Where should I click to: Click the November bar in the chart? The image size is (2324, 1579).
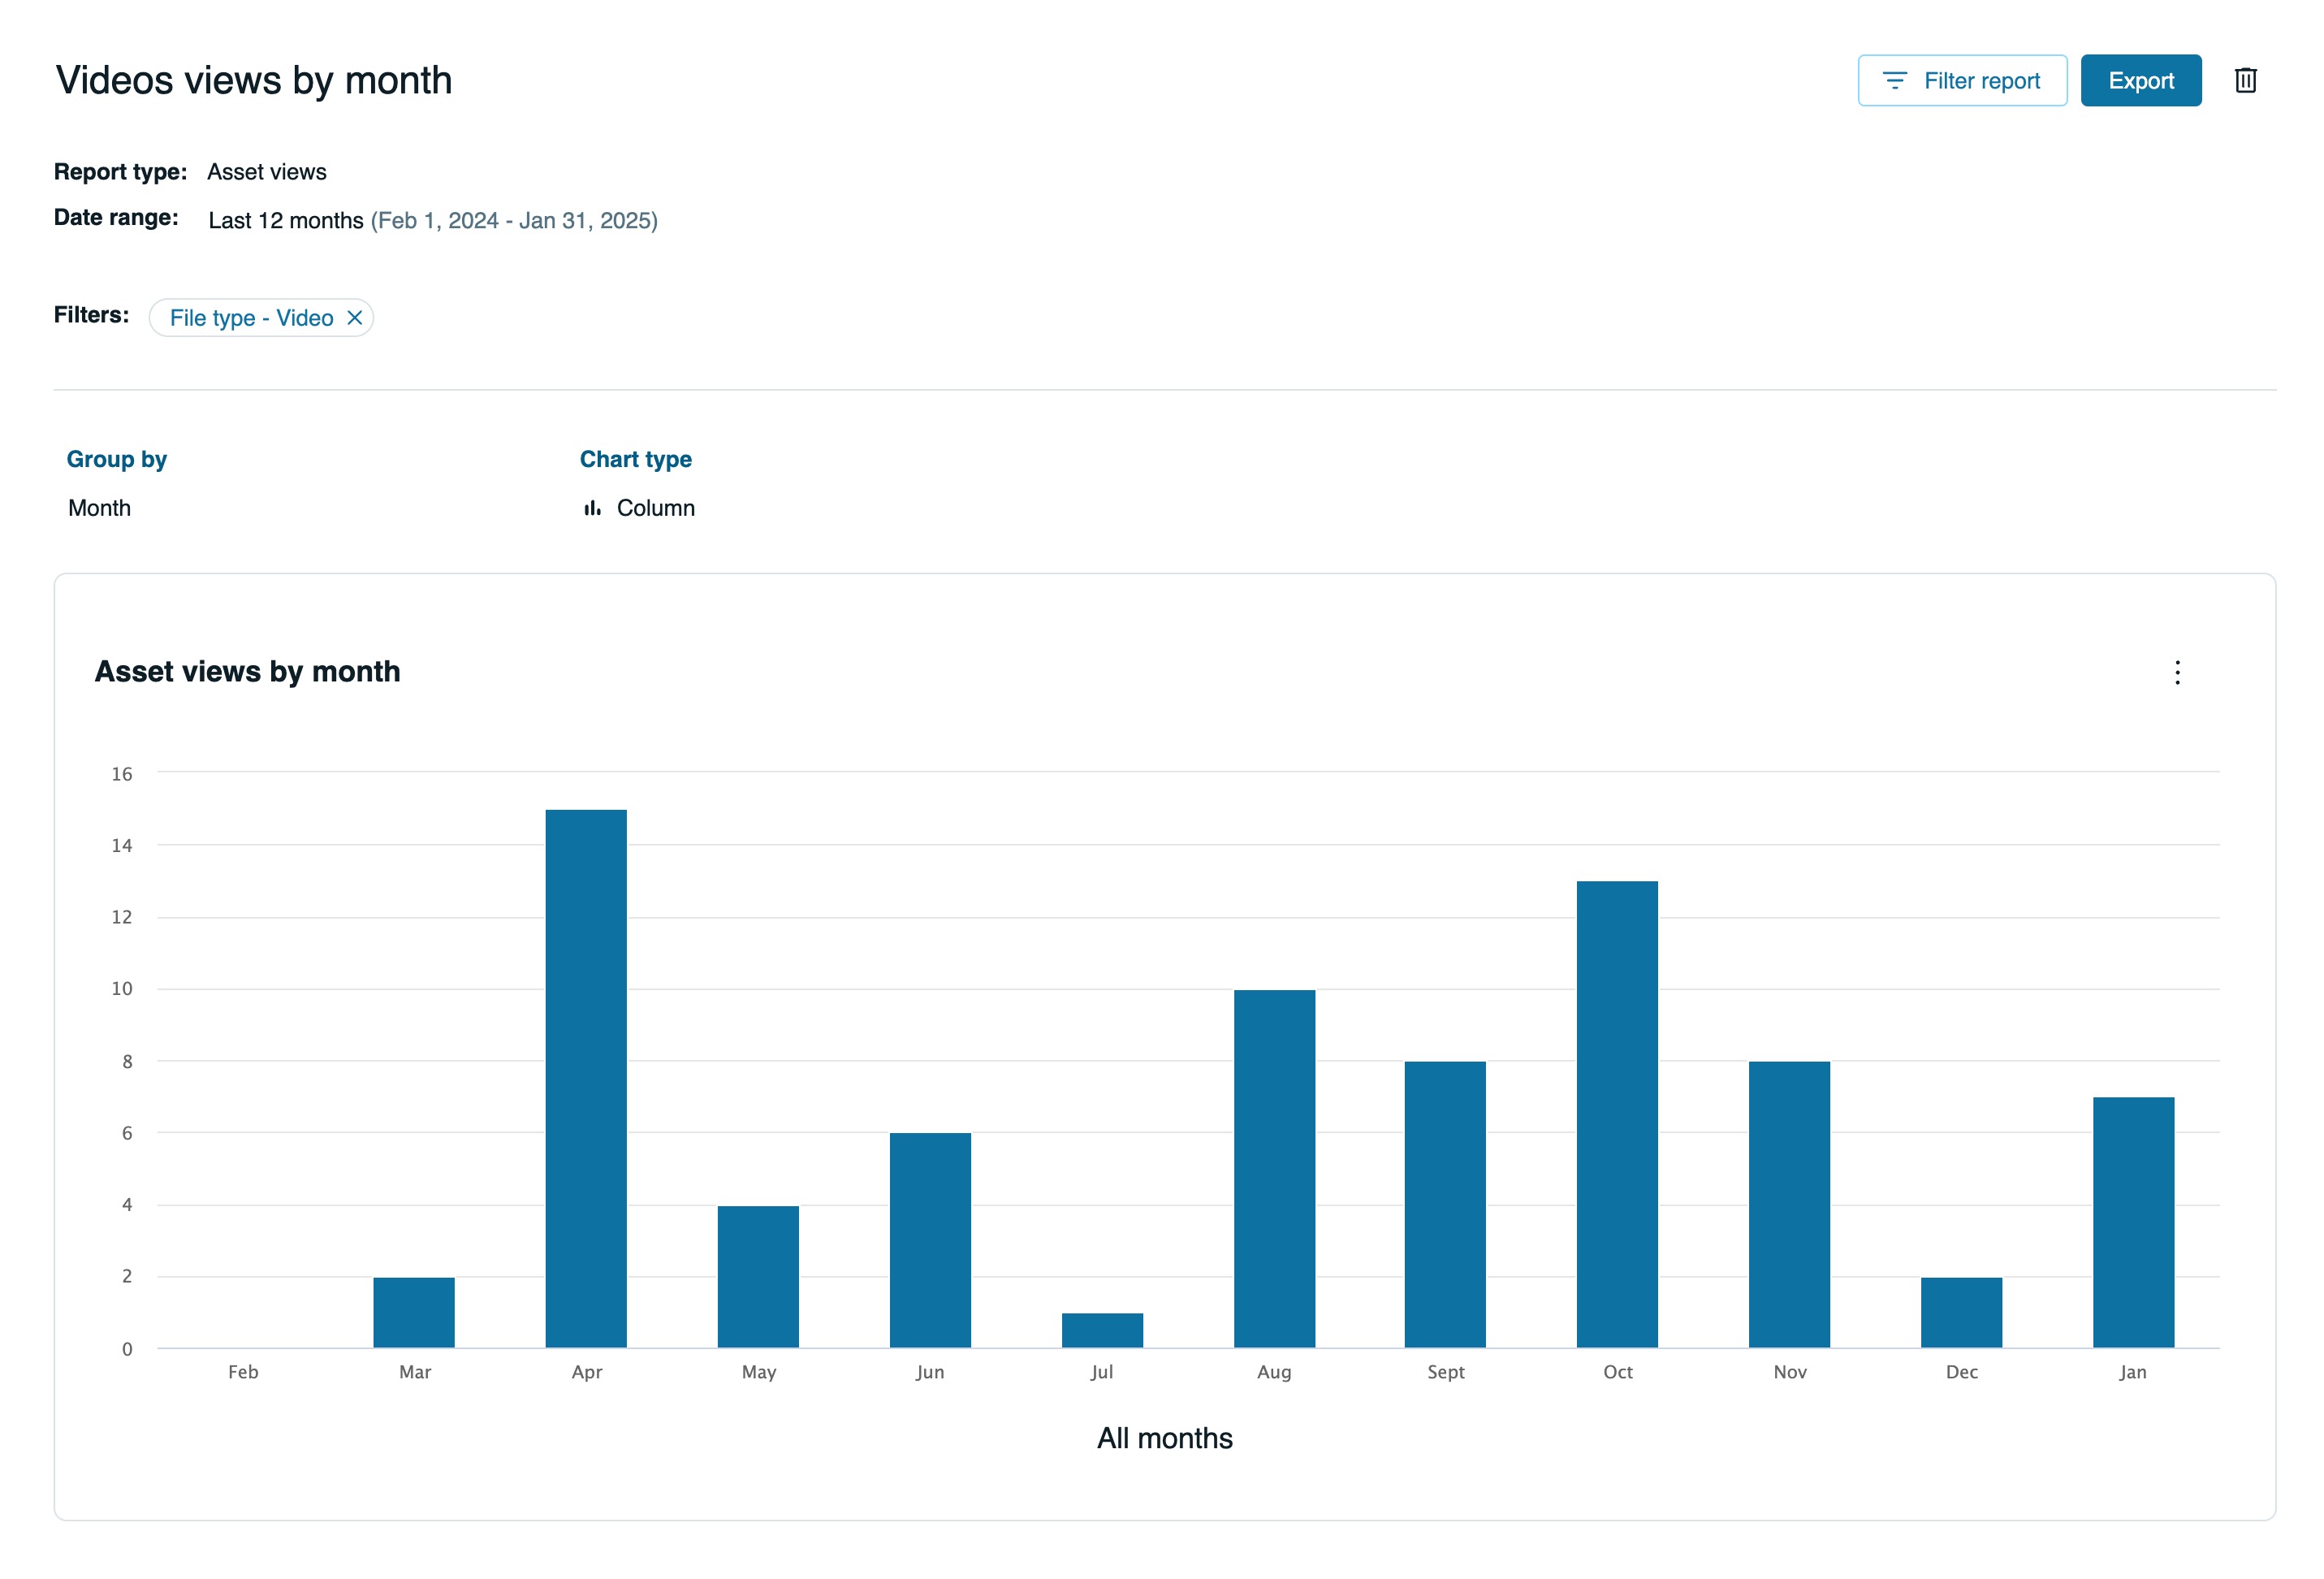(x=1789, y=1204)
